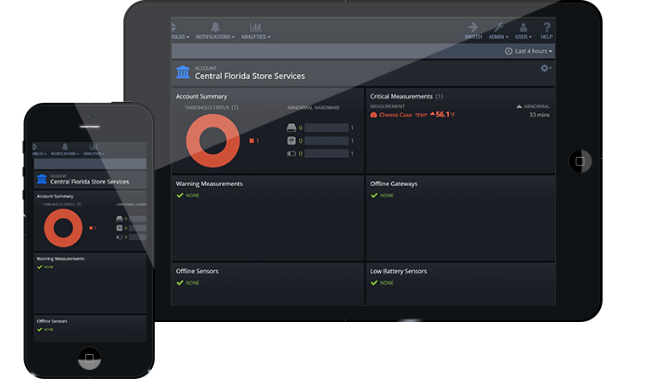Open the Admin wrench menu on tablet
The width and height of the screenshot is (649, 379).
coord(498,31)
